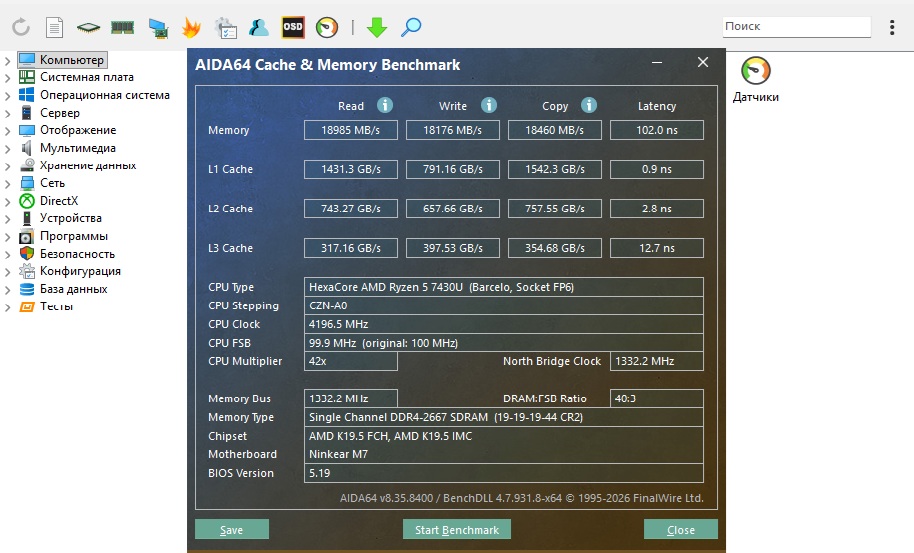This screenshot has height=553, width=914.
Task: Close benchmark dialog with X
Action: pos(703,62)
